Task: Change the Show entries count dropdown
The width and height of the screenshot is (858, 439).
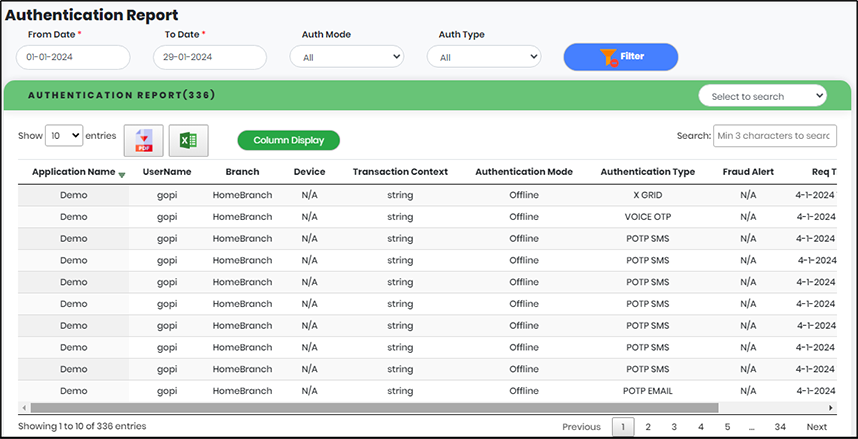Action: (64, 135)
